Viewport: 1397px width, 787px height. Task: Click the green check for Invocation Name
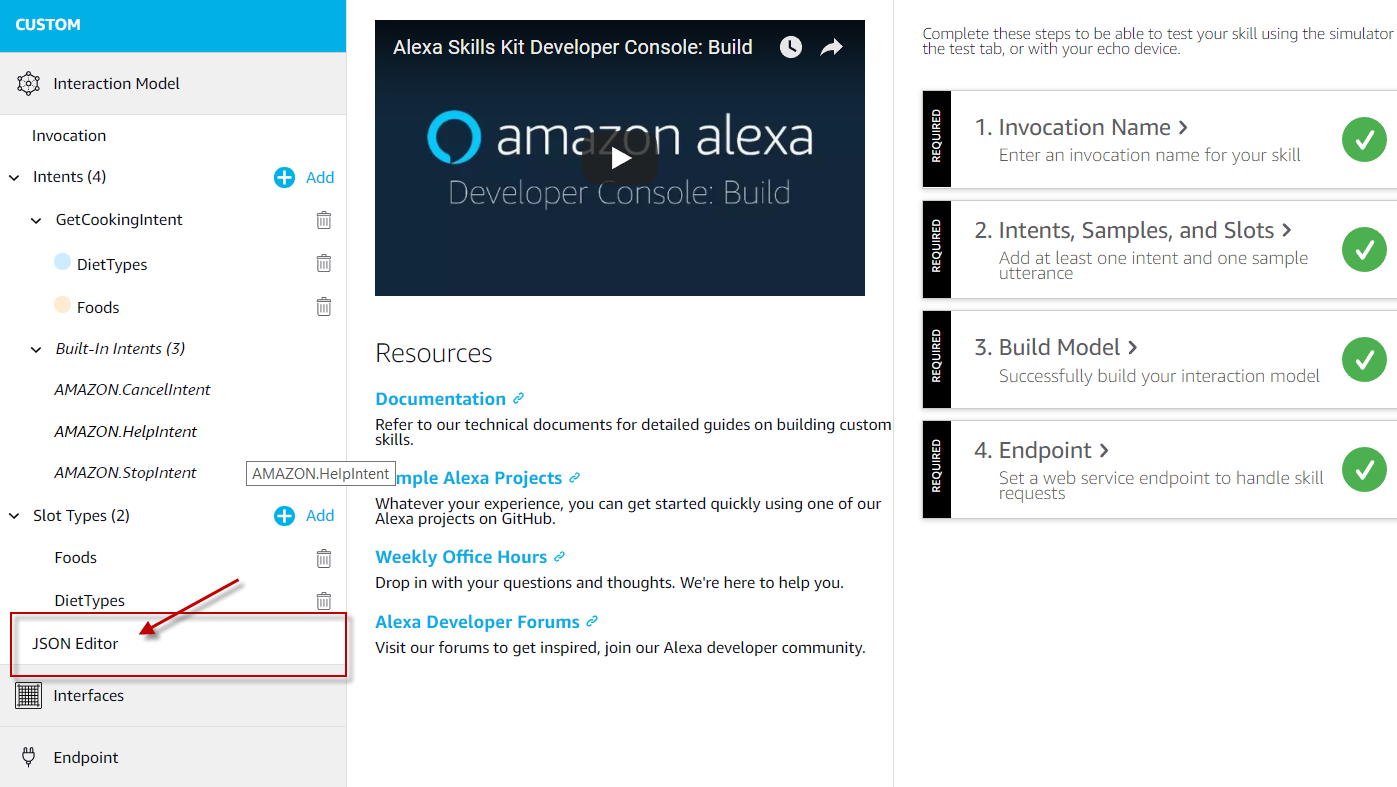[1364, 140]
